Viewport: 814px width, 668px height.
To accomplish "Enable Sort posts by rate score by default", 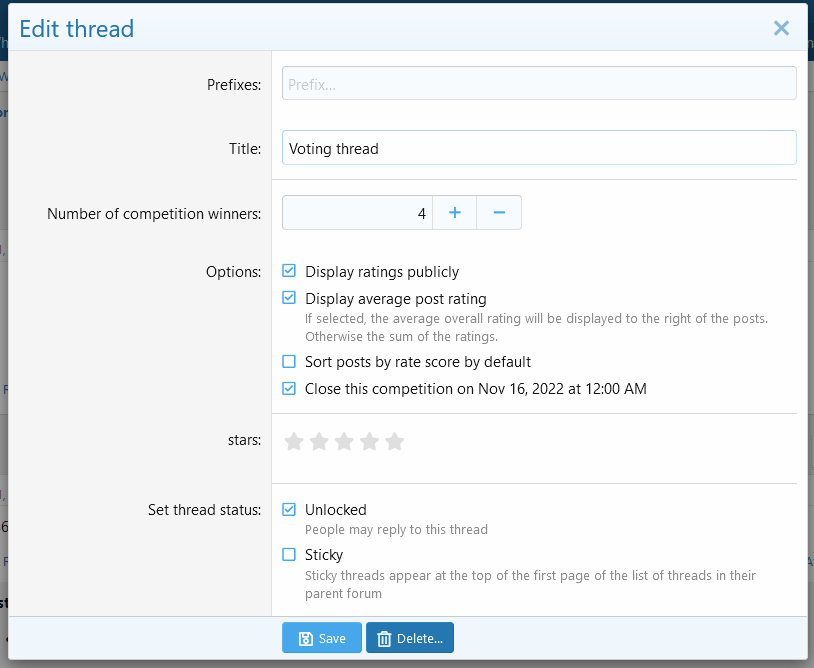I will pyautogui.click(x=289, y=361).
